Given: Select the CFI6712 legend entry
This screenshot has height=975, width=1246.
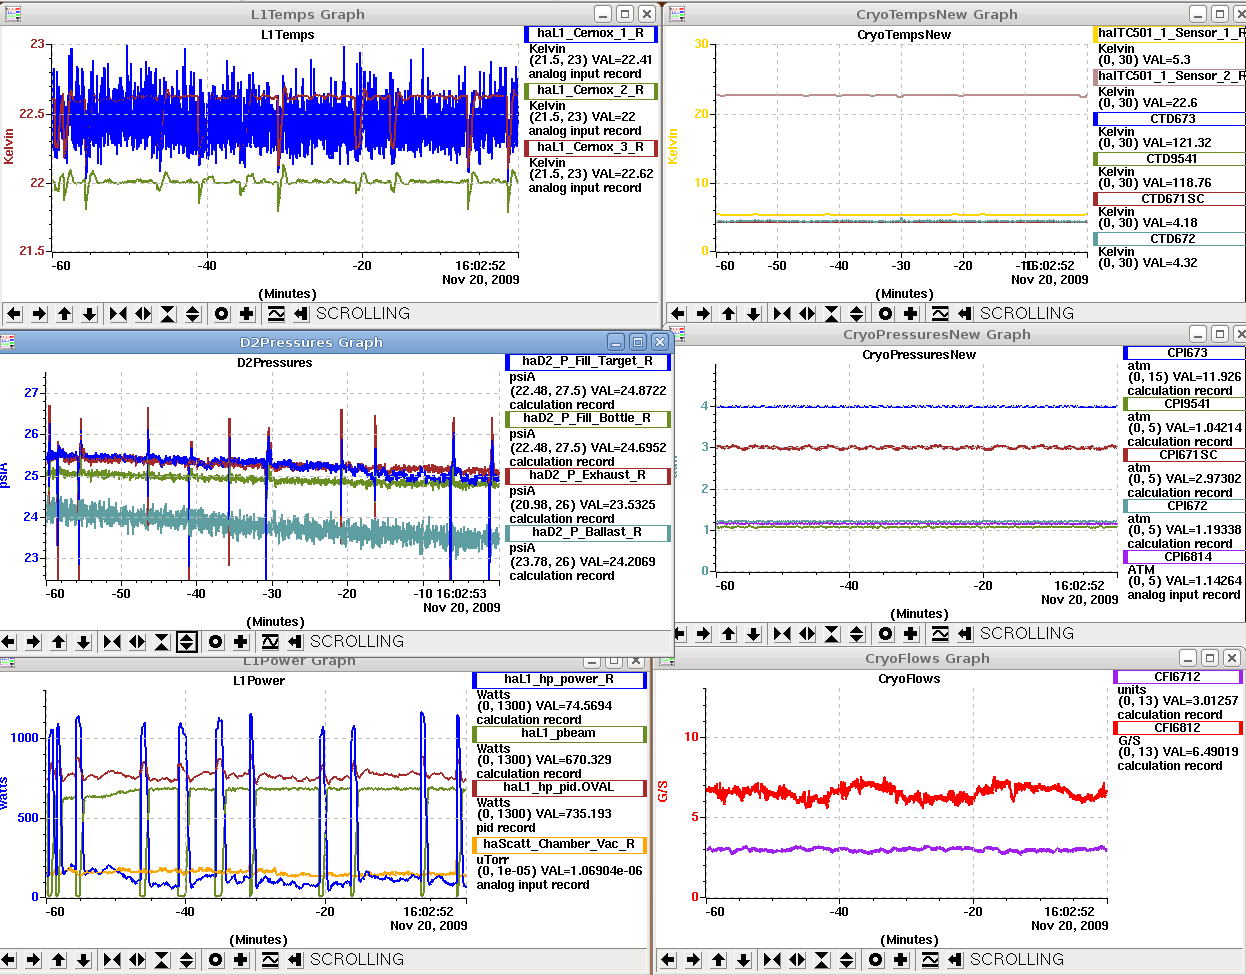Looking at the screenshot, I should (x=1177, y=677).
